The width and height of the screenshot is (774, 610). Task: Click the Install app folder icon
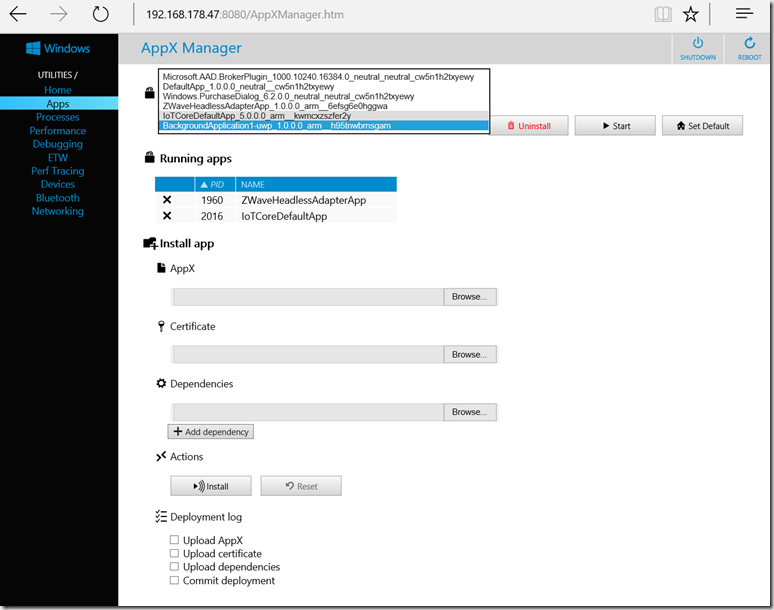[x=150, y=243]
